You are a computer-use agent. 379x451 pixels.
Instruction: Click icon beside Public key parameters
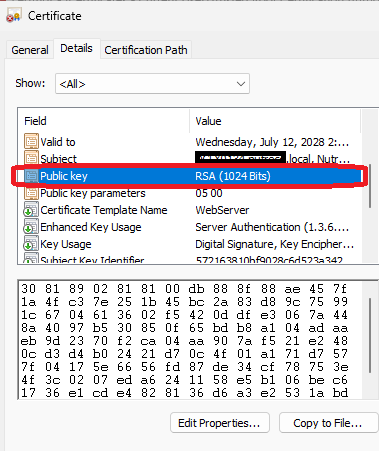(31, 193)
